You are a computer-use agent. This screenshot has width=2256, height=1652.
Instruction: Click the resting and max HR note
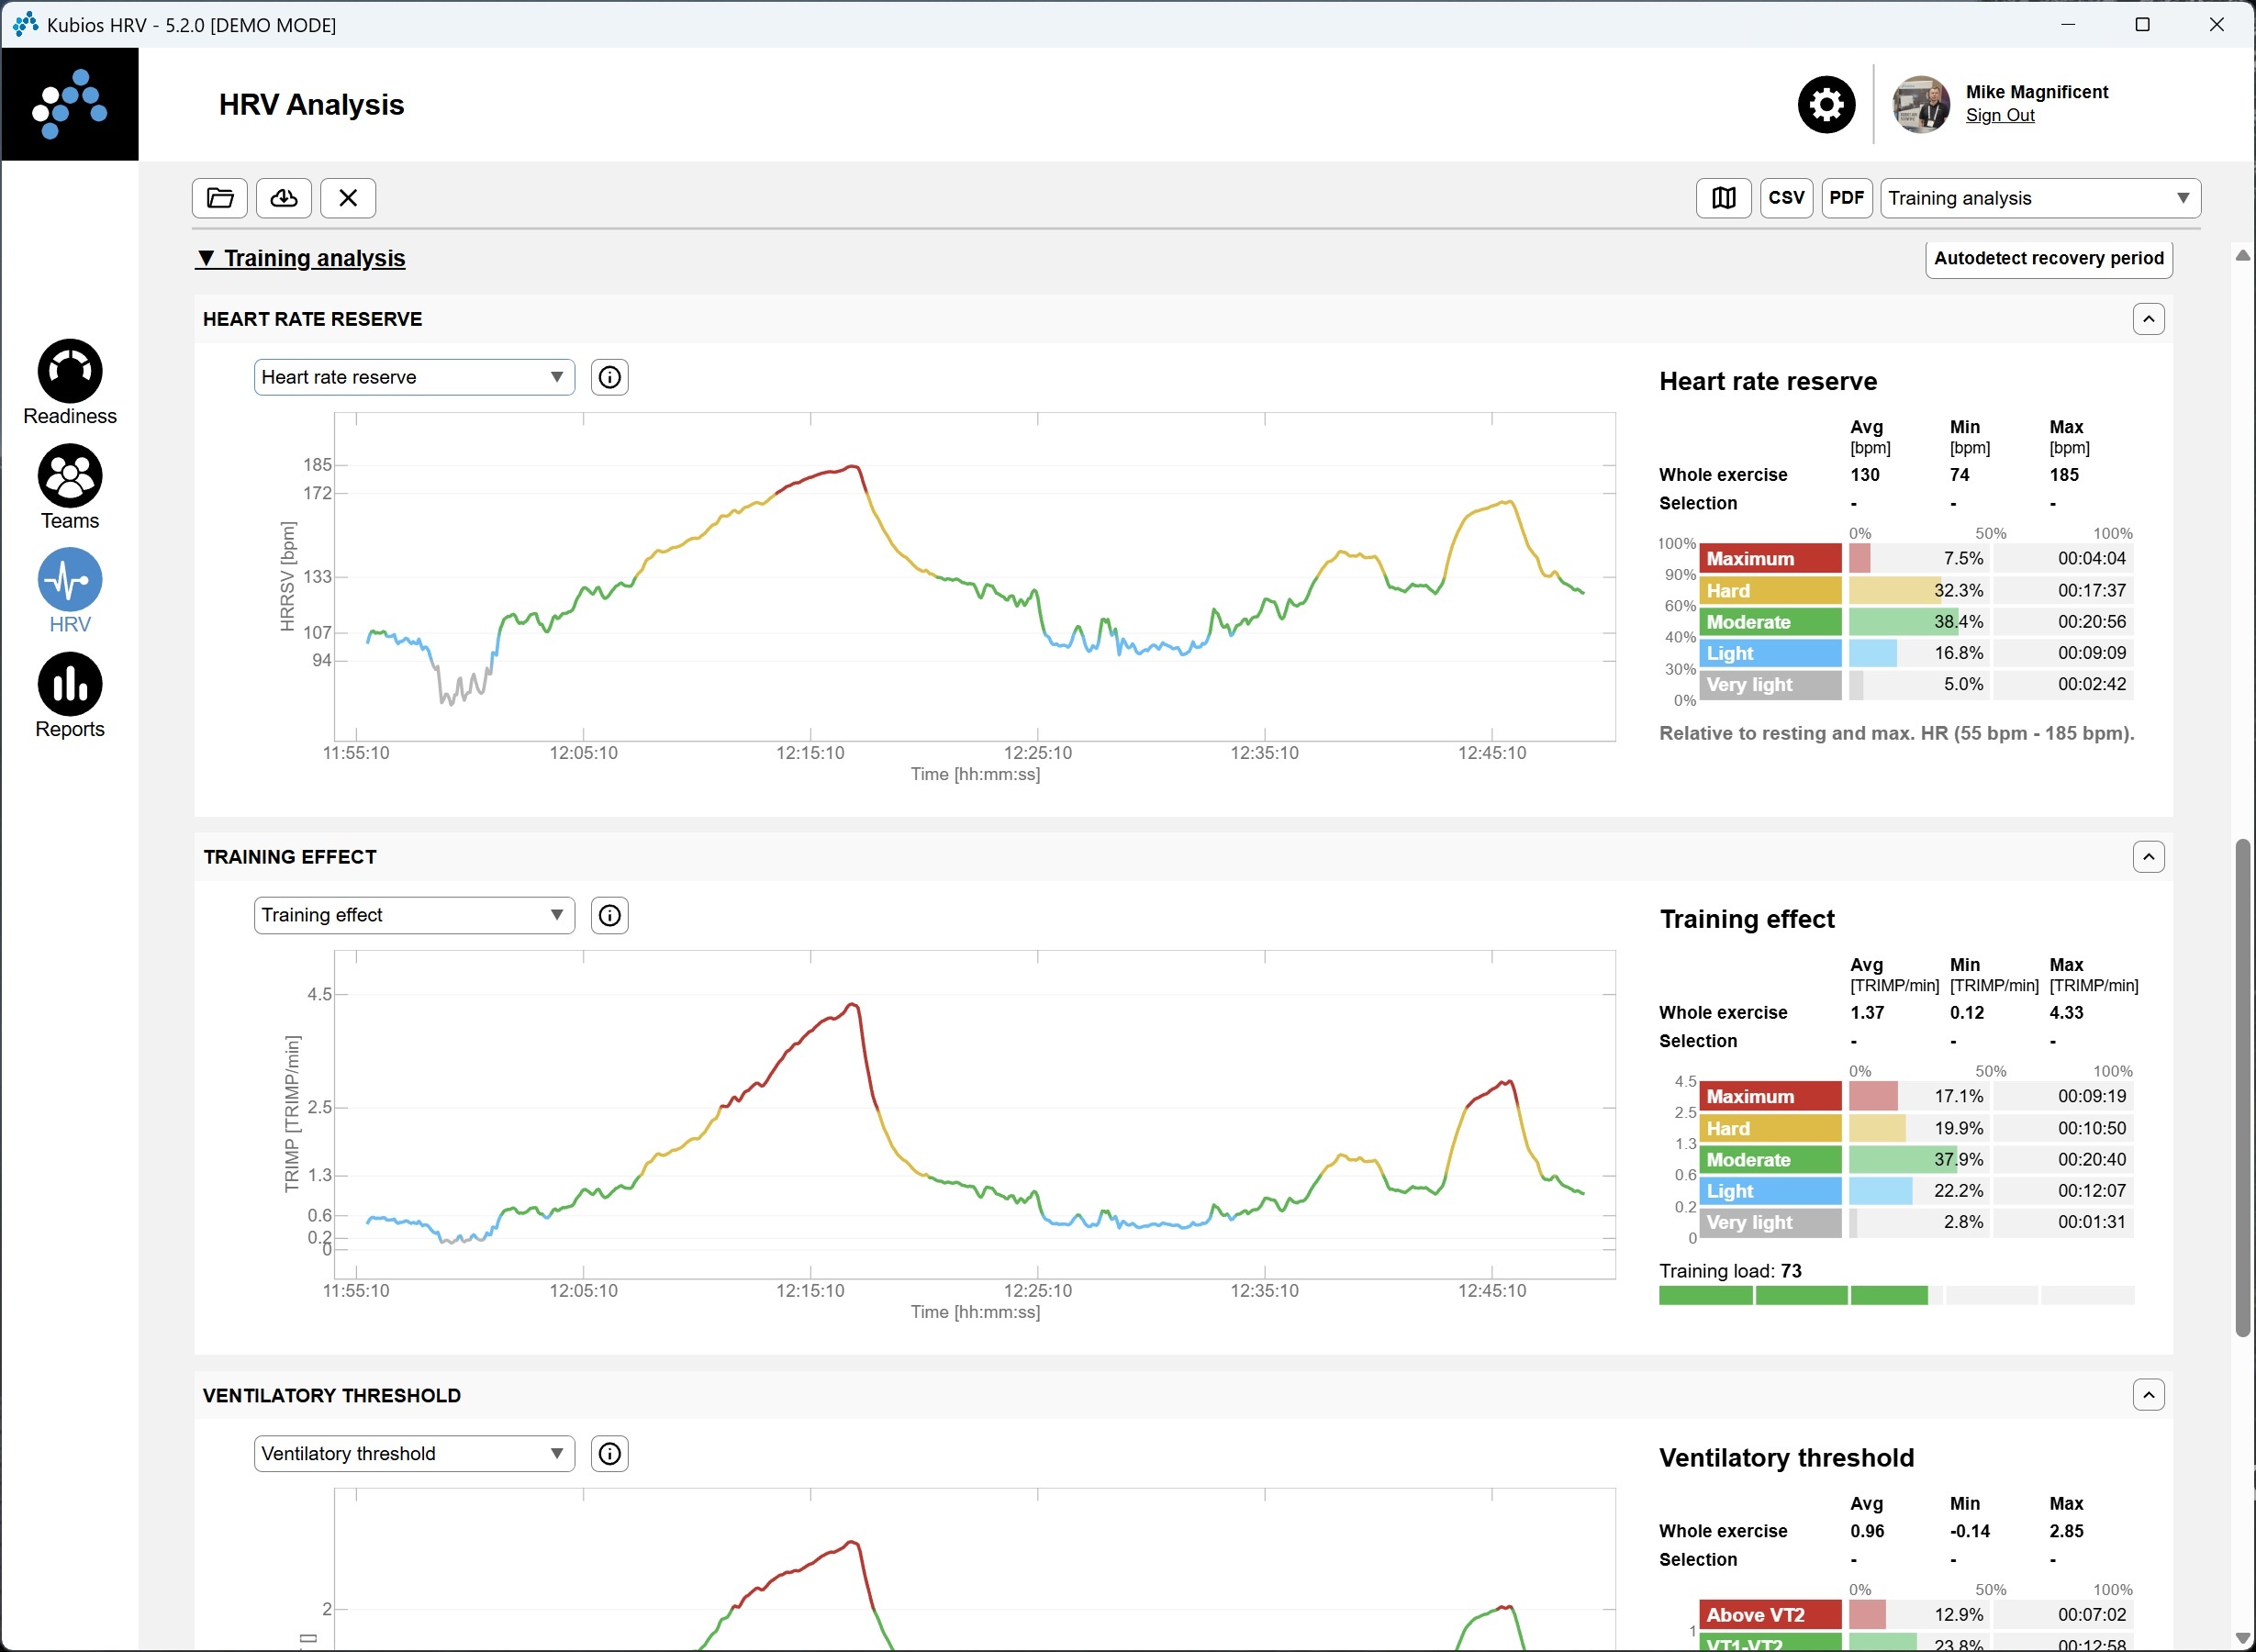[1896, 733]
